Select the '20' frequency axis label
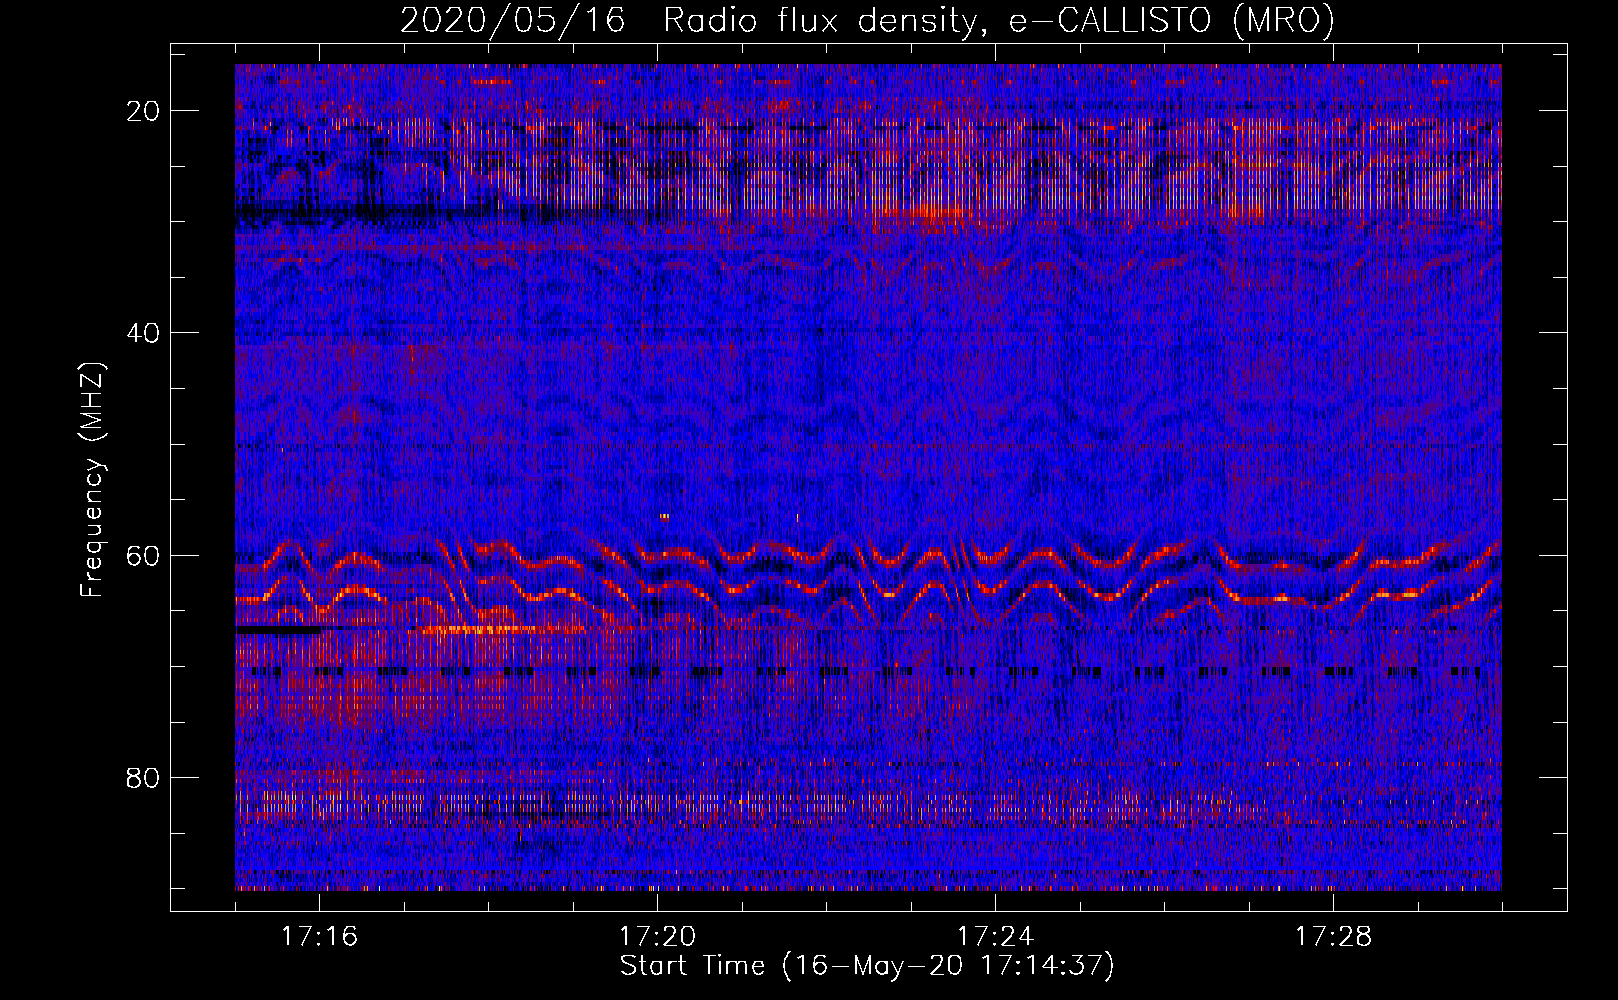Viewport: 1618px width, 1000px height. coord(144,111)
